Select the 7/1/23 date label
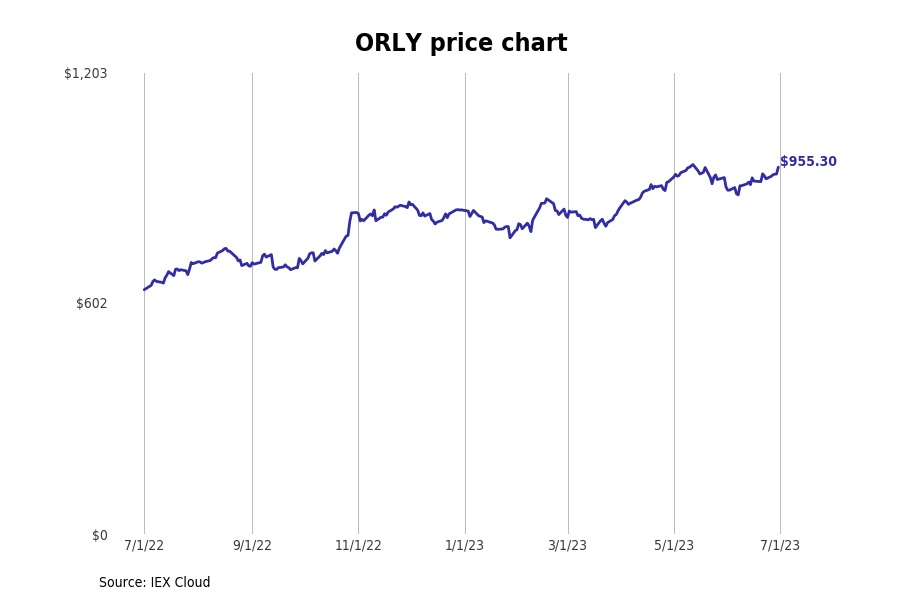The image size is (900, 600). tap(780, 545)
